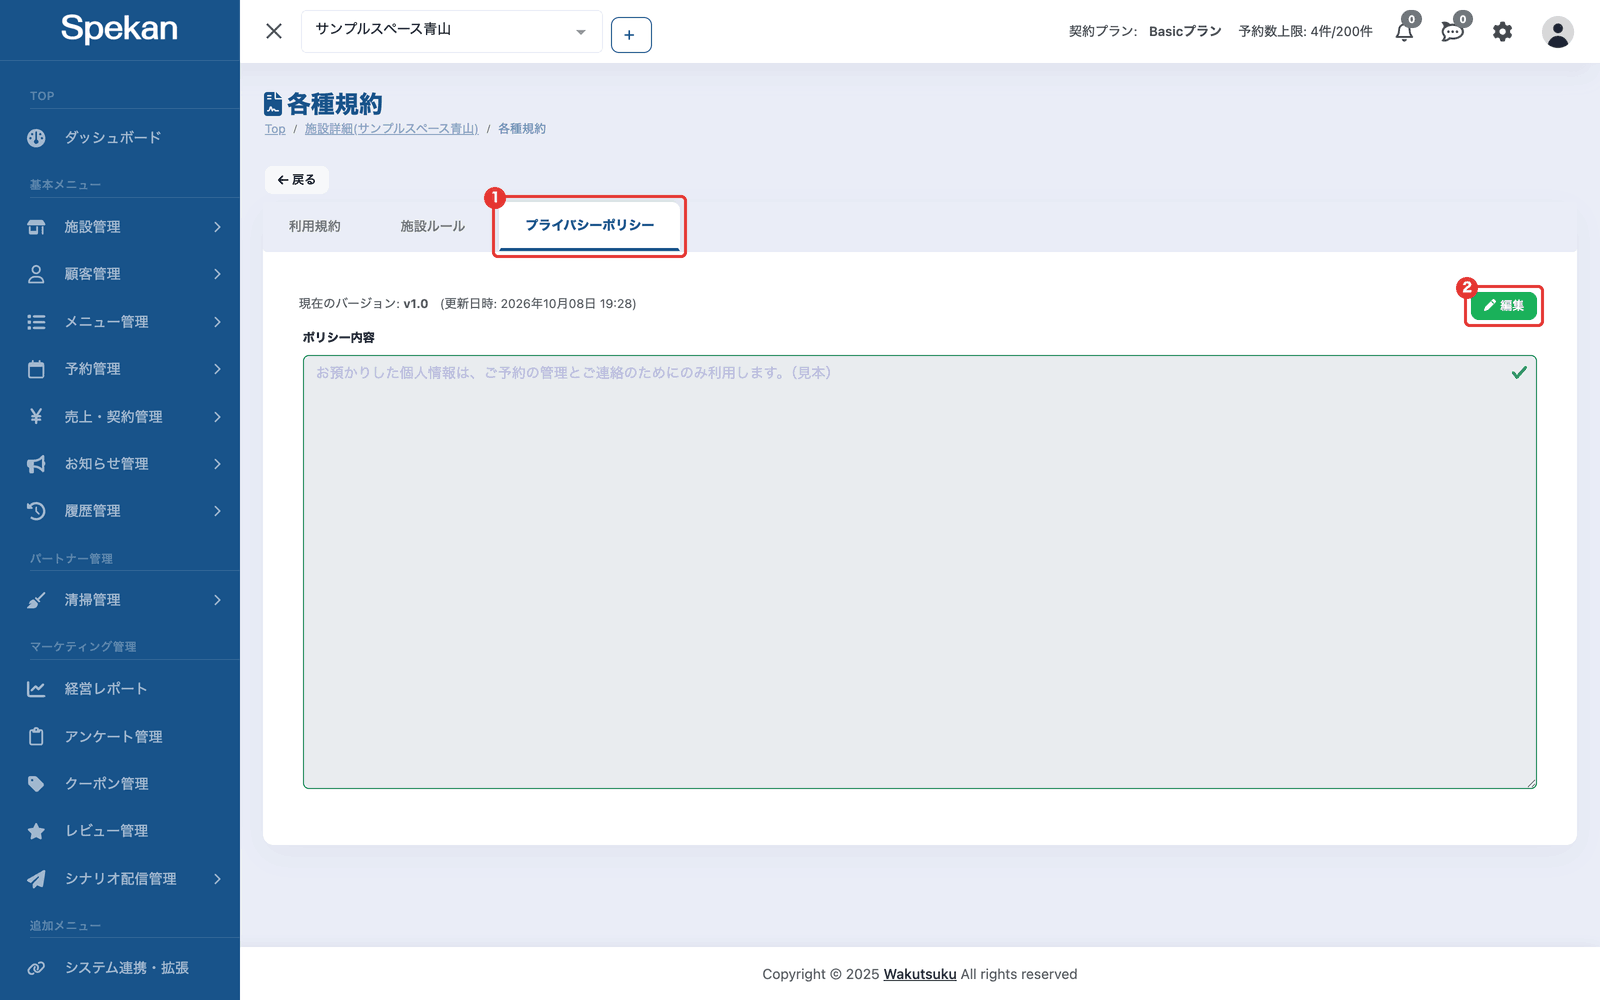1600x1000 pixels.
Task: Click the notification bell icon
Action: pyautogui.click(x=1404, y=32)
